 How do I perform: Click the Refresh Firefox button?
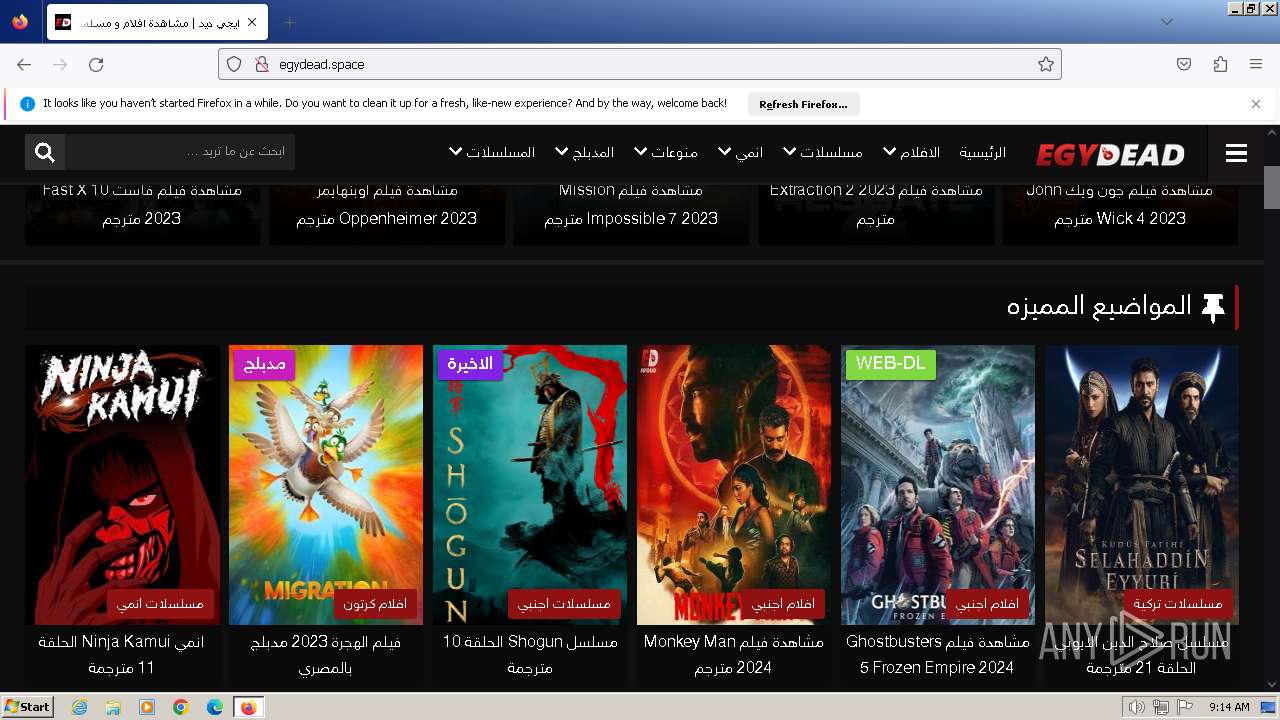803,104
